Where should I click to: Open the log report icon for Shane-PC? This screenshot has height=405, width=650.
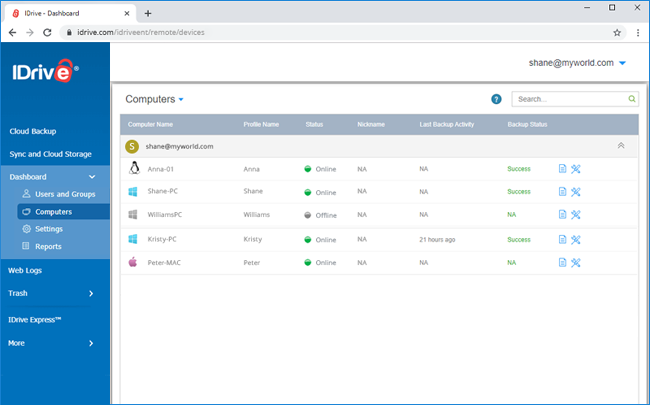[x=562, y=192]
